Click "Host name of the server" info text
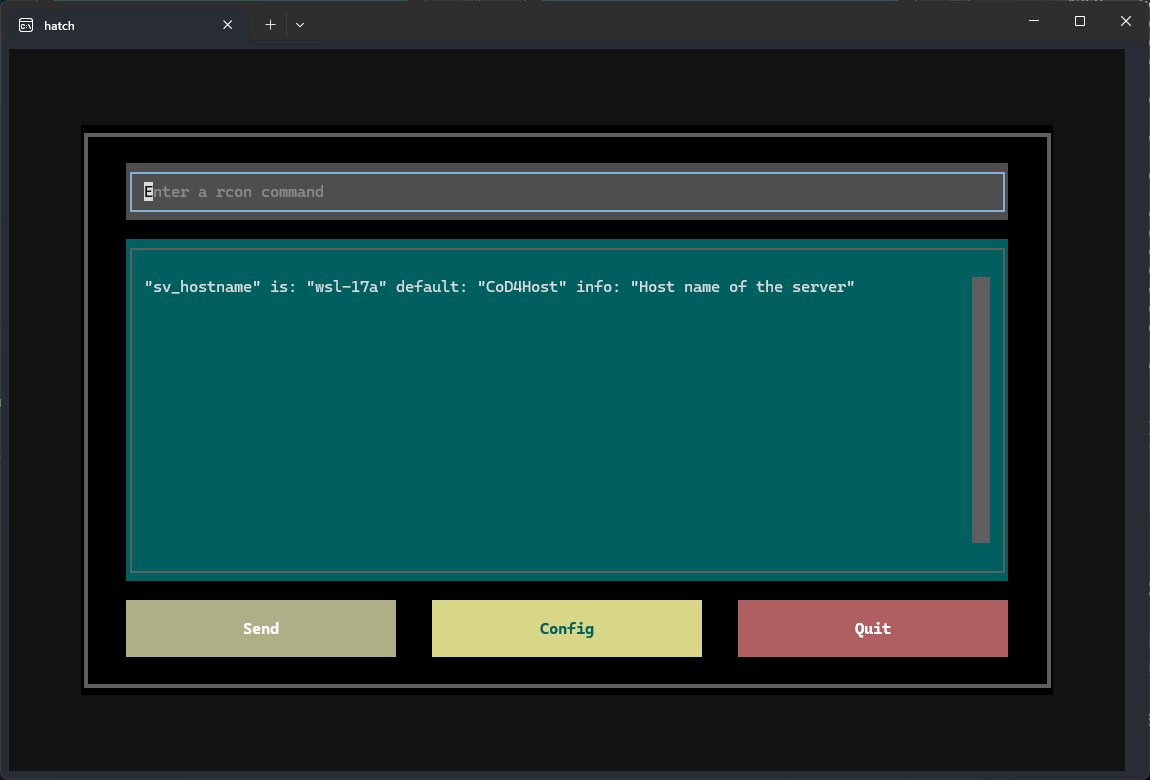Screen dimensions: 1150x780 (x=742, y=287)
